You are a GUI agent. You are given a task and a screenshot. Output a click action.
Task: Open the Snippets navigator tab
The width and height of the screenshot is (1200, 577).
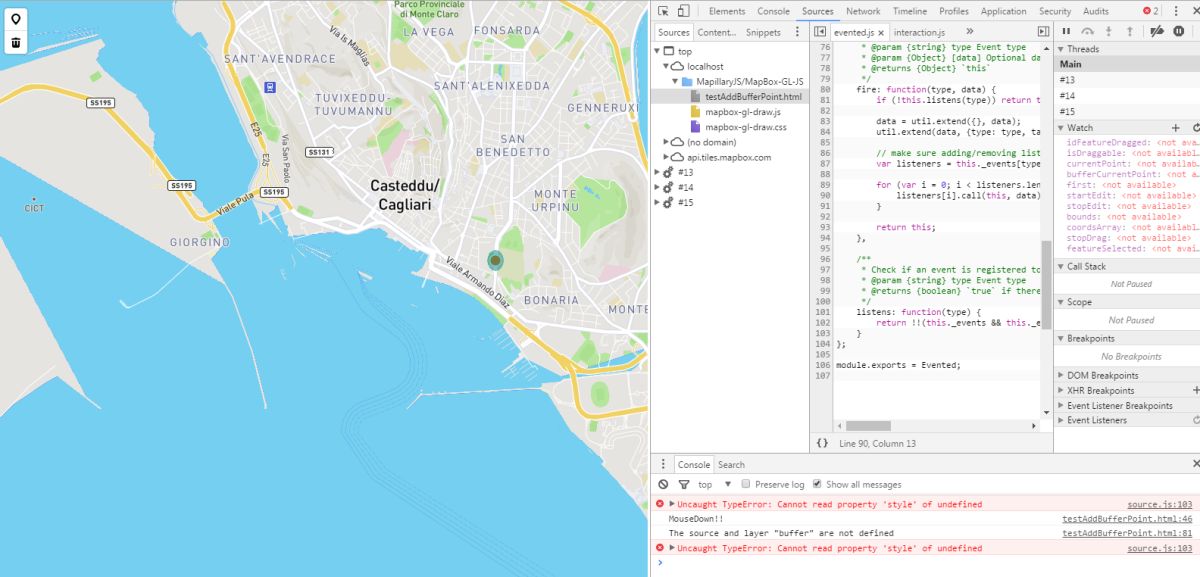tap(763, 32)
